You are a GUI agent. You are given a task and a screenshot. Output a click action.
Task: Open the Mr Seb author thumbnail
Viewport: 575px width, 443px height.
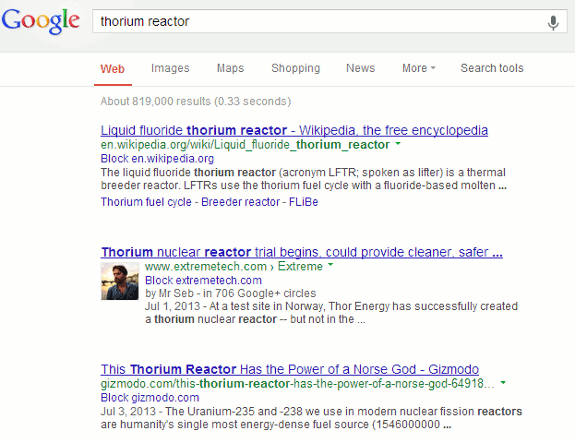(120, 281)
